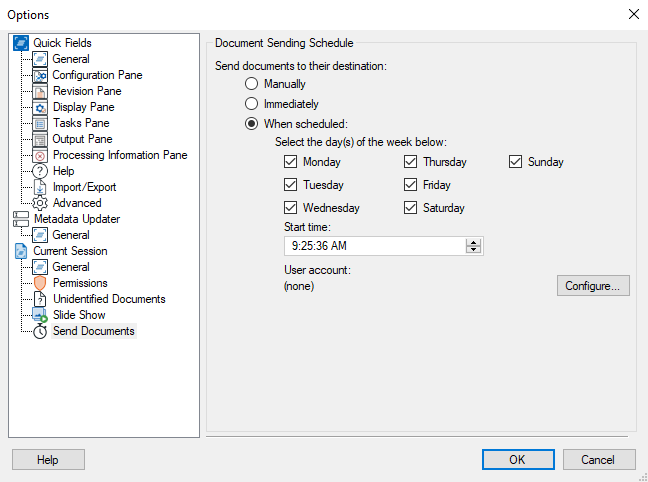Image resolution: width=648 pixels, height=482 pixels.
Task: Uncheck the Wednesday checkbox
Action: pos(291,208)
